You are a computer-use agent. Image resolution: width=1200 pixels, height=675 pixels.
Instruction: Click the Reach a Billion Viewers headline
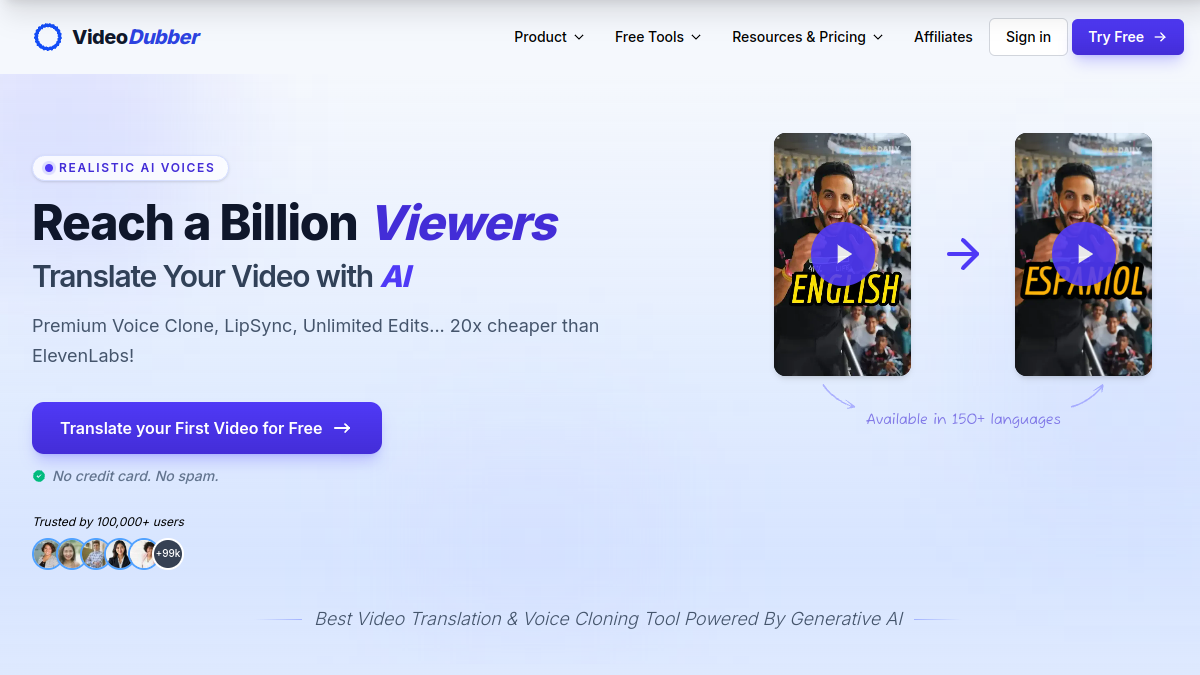coord(295,222)
